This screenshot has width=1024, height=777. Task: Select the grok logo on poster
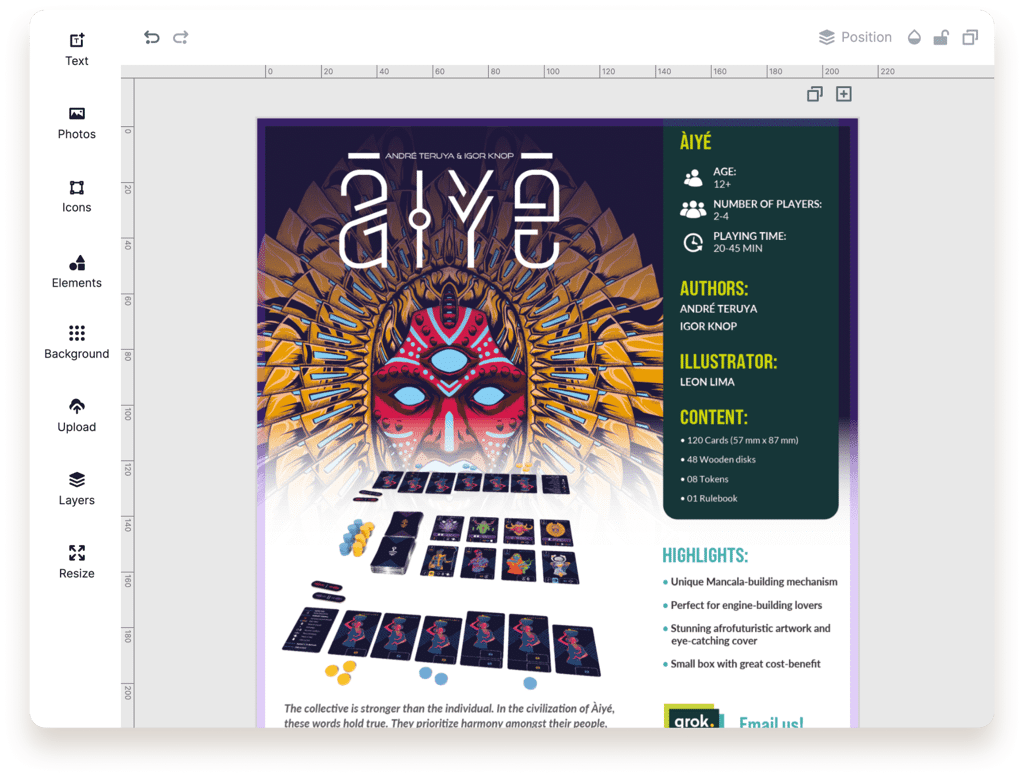point(694,716)
